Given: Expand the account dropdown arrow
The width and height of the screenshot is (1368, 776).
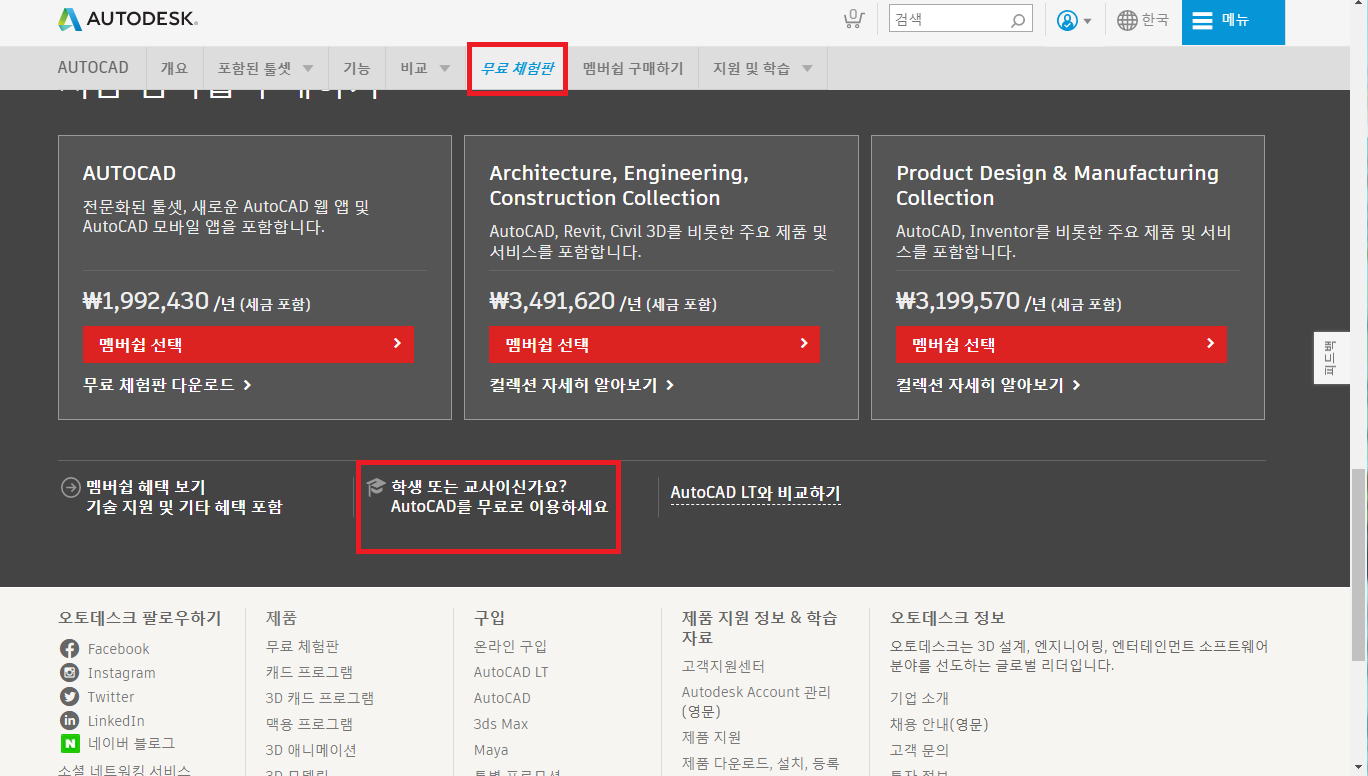Looking at the screenshot, I should (x=1087, y=21).
